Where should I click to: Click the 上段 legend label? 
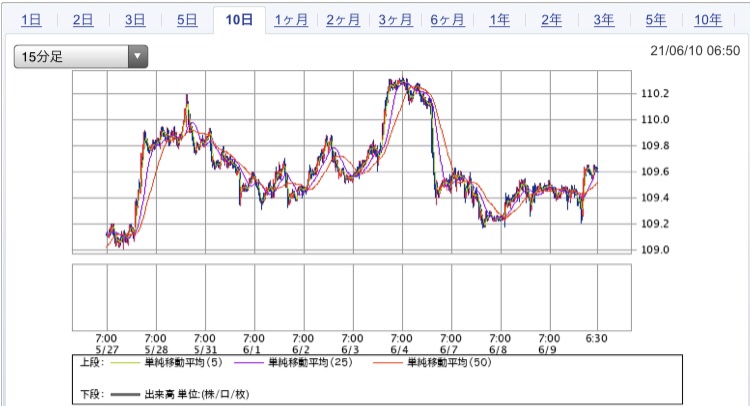(92, 362)
